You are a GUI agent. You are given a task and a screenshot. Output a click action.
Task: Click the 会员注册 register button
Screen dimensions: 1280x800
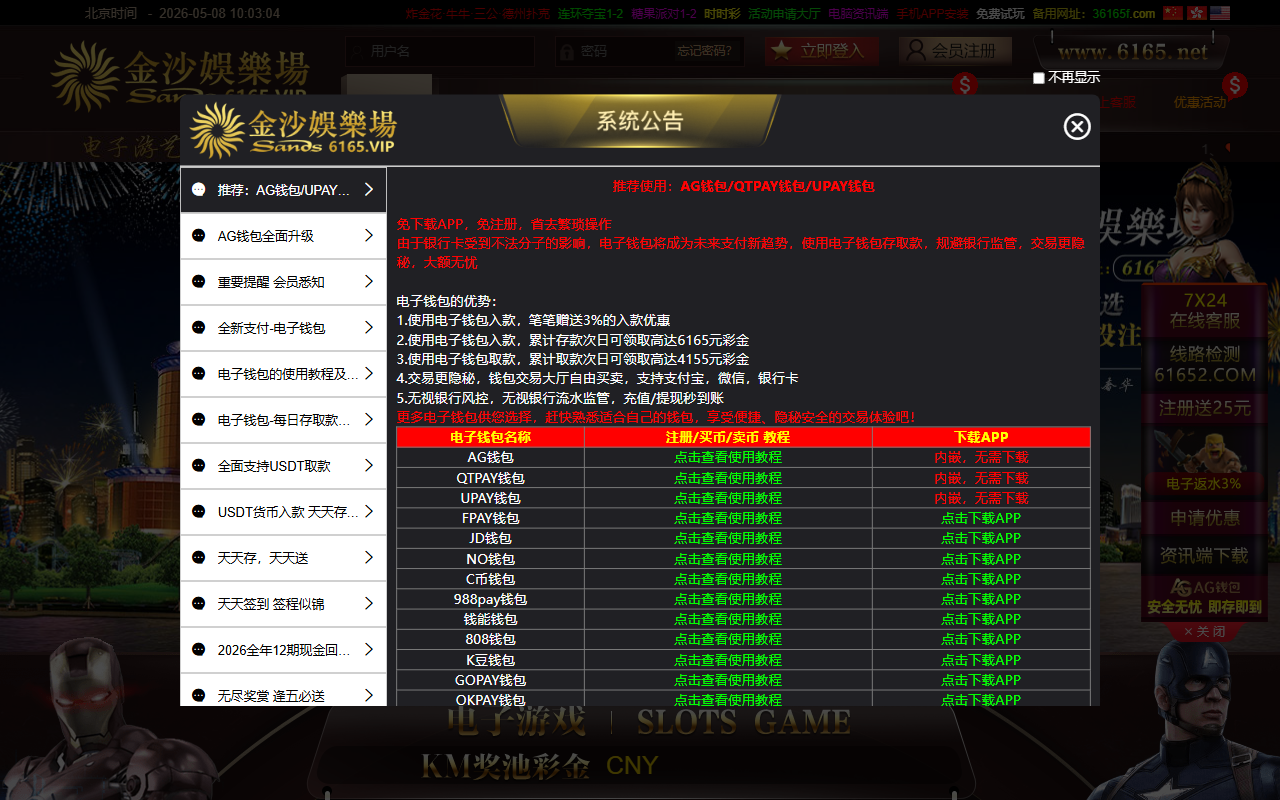[x=955, y=50]
